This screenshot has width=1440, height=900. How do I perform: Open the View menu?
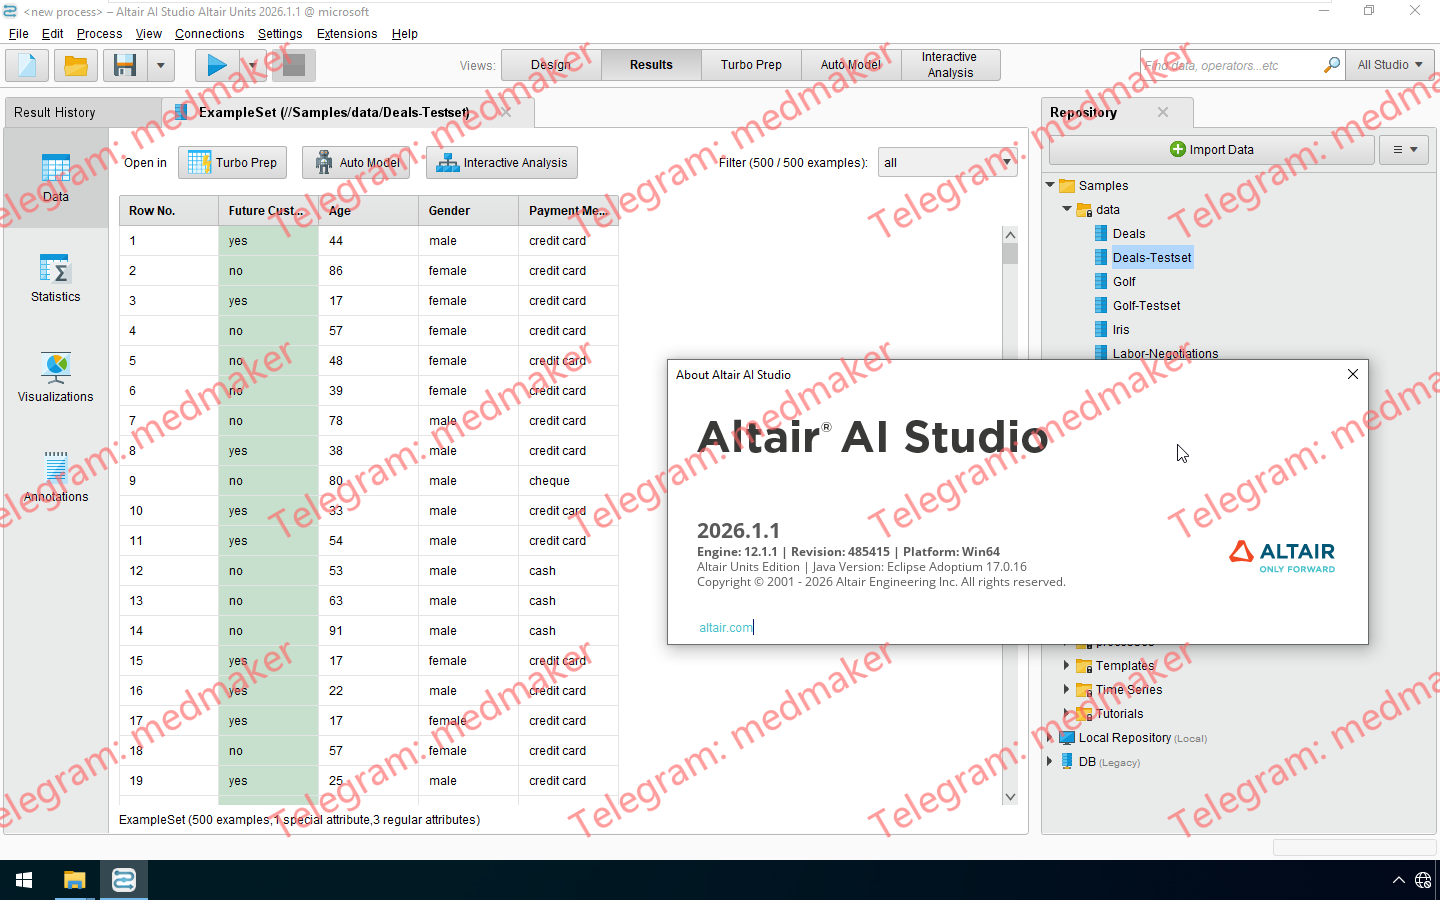pos(149,34)
